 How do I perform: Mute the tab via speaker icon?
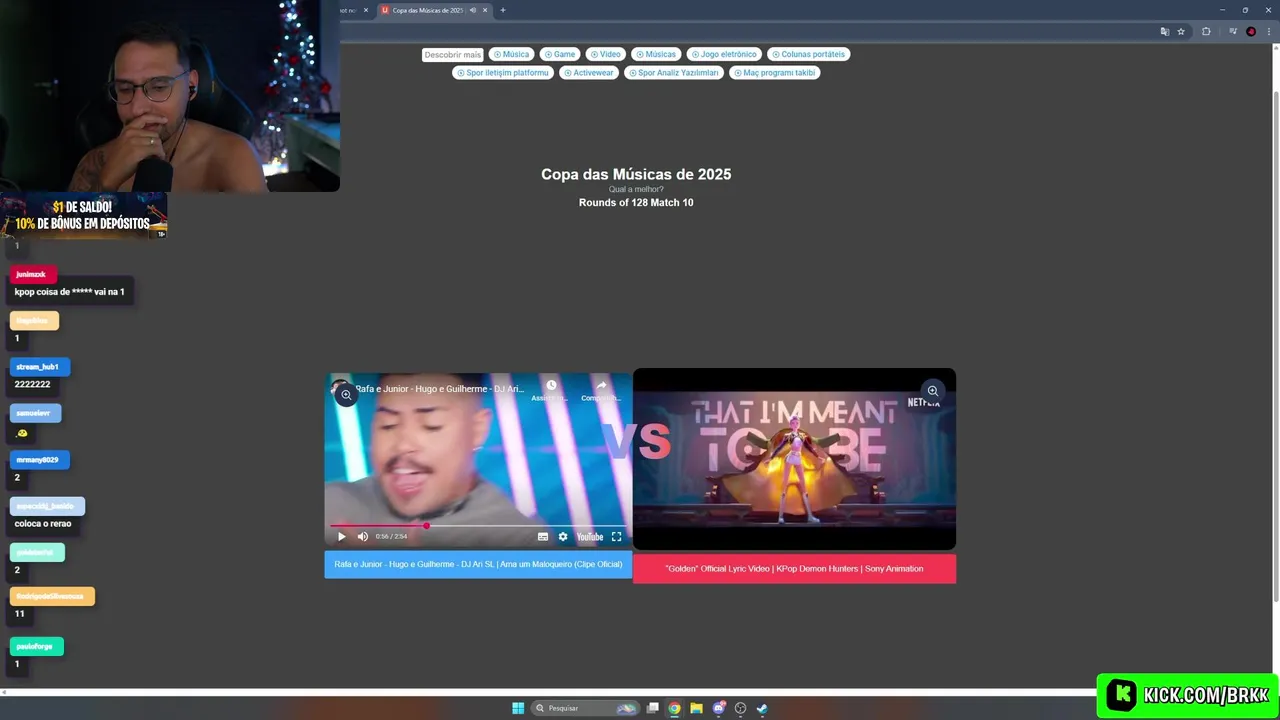(x=472, y=10)
